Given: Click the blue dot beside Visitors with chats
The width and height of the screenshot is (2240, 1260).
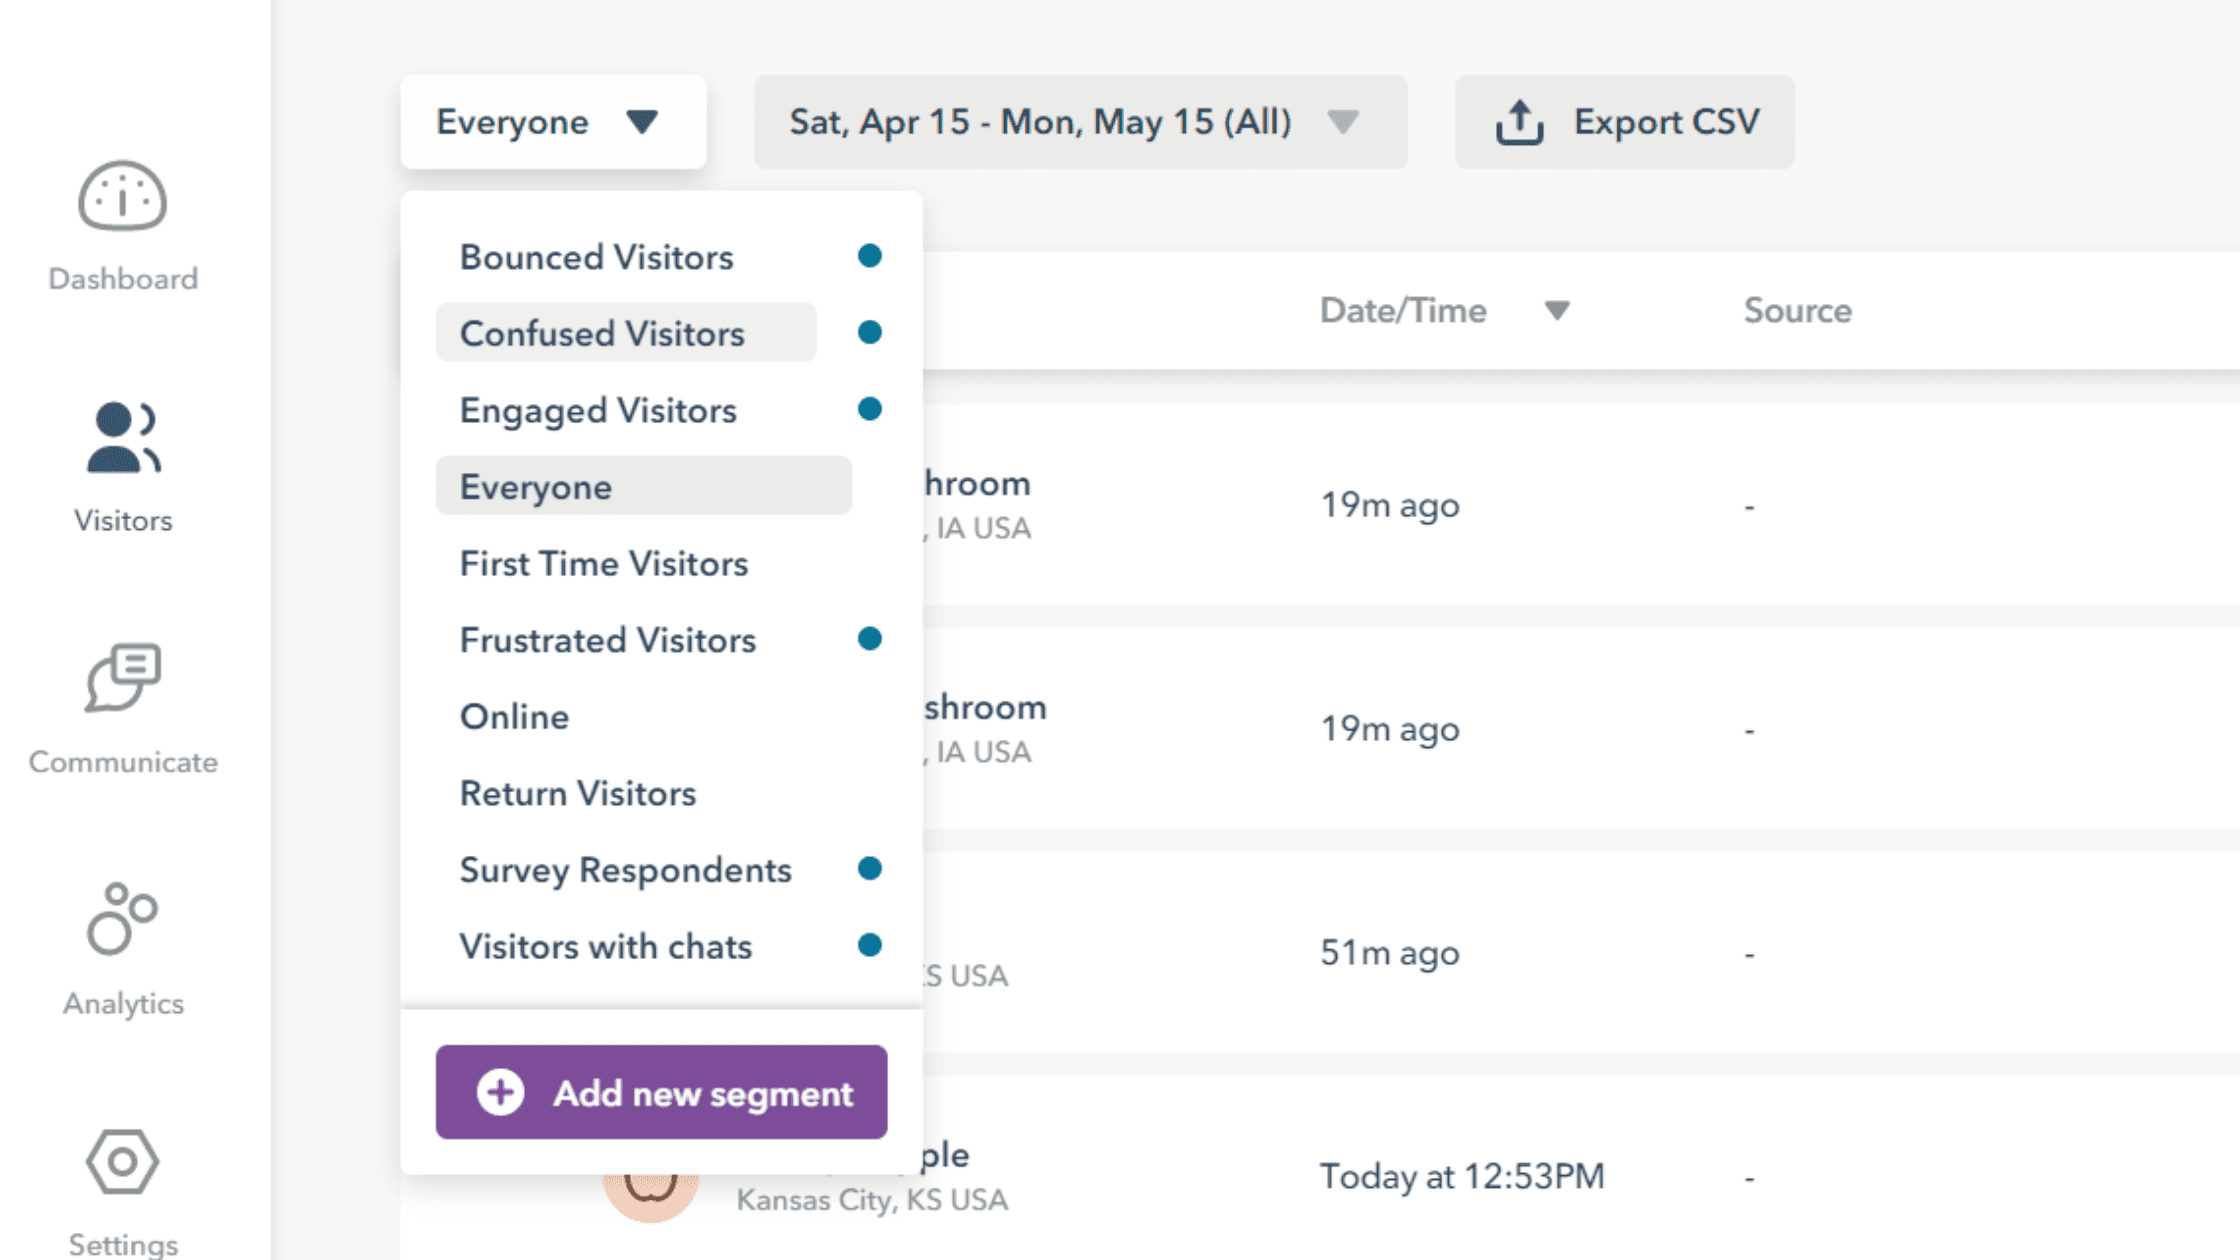Looking at the screenshot, I should tap(870, 945).
